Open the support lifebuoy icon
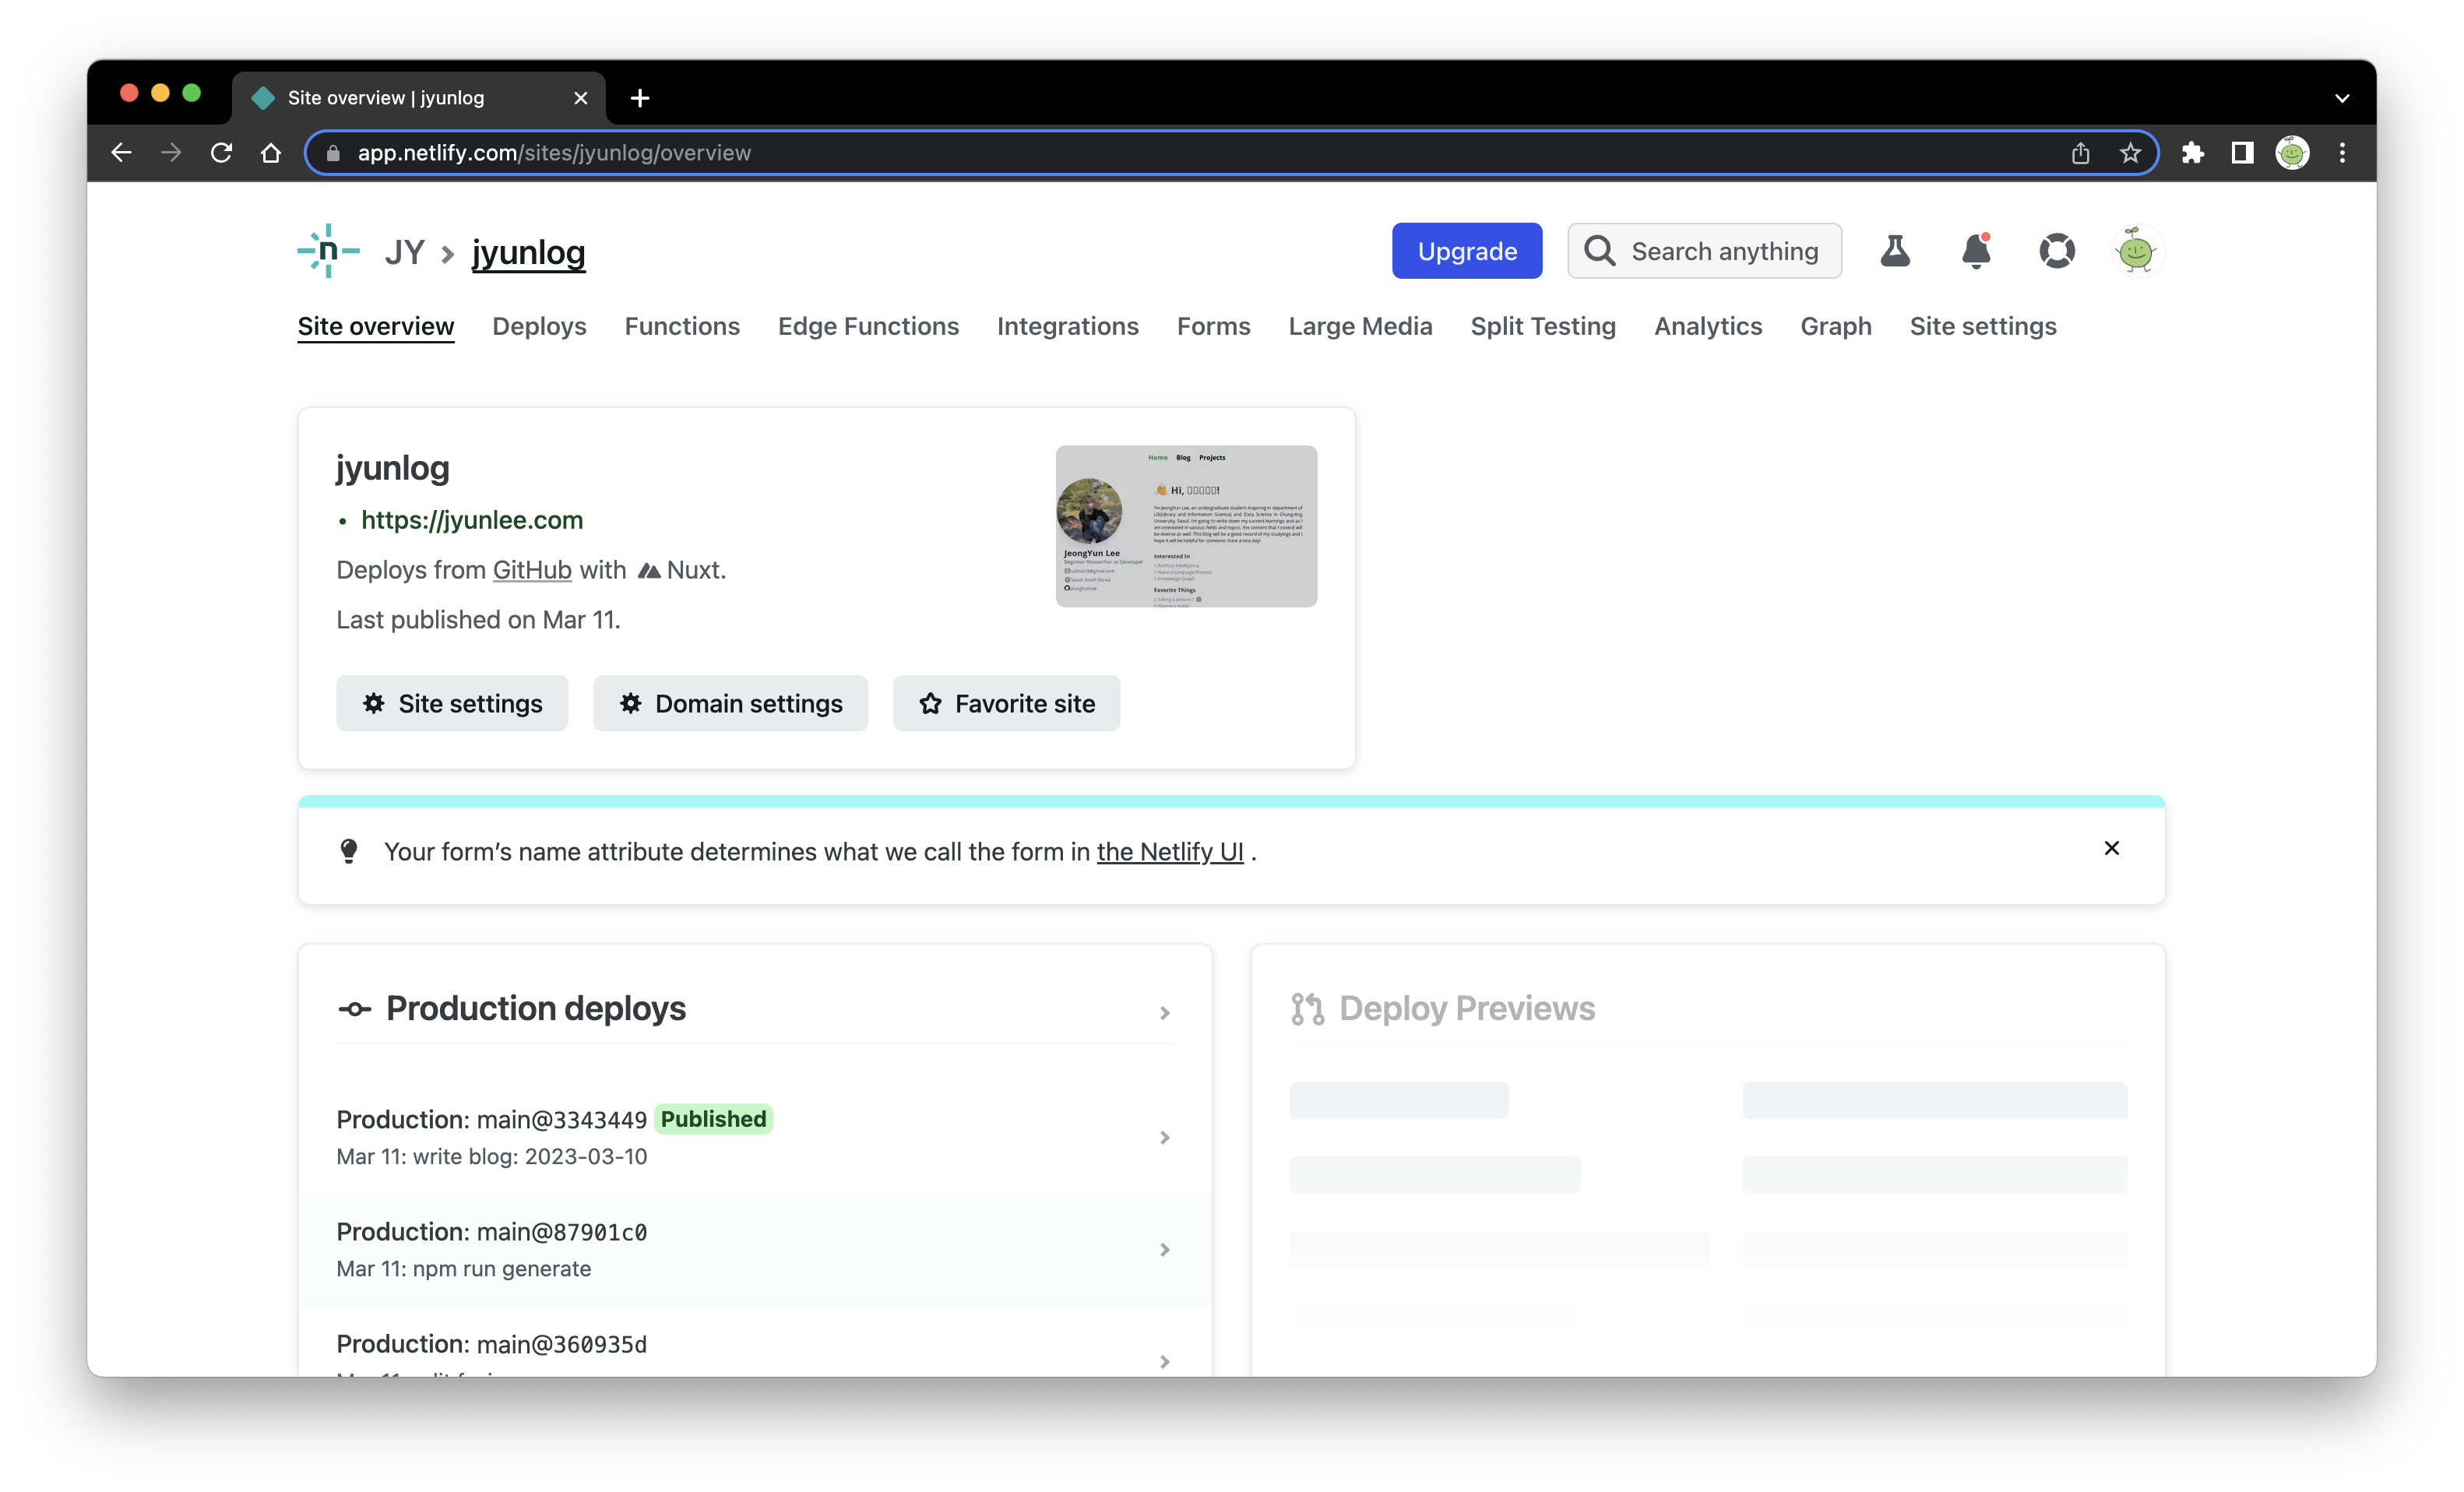The height and width of the screenshot is (1492, 2464). (x=2057, y=251)
